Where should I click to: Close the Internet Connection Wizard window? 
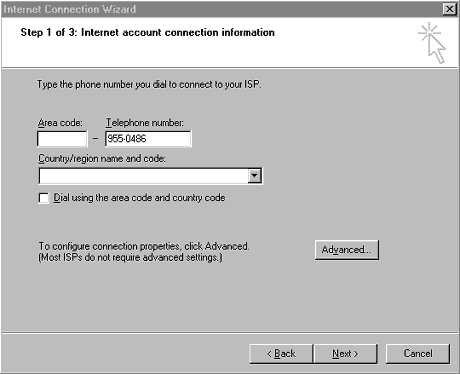tap(450, 9)
